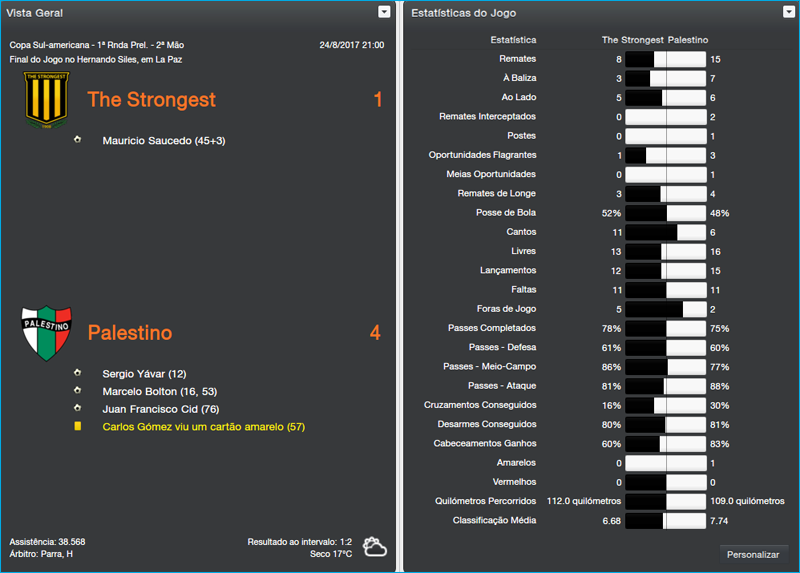800x573 pixels.
Task: Click The Strongest team name heading
Action: tap(152, 99)
